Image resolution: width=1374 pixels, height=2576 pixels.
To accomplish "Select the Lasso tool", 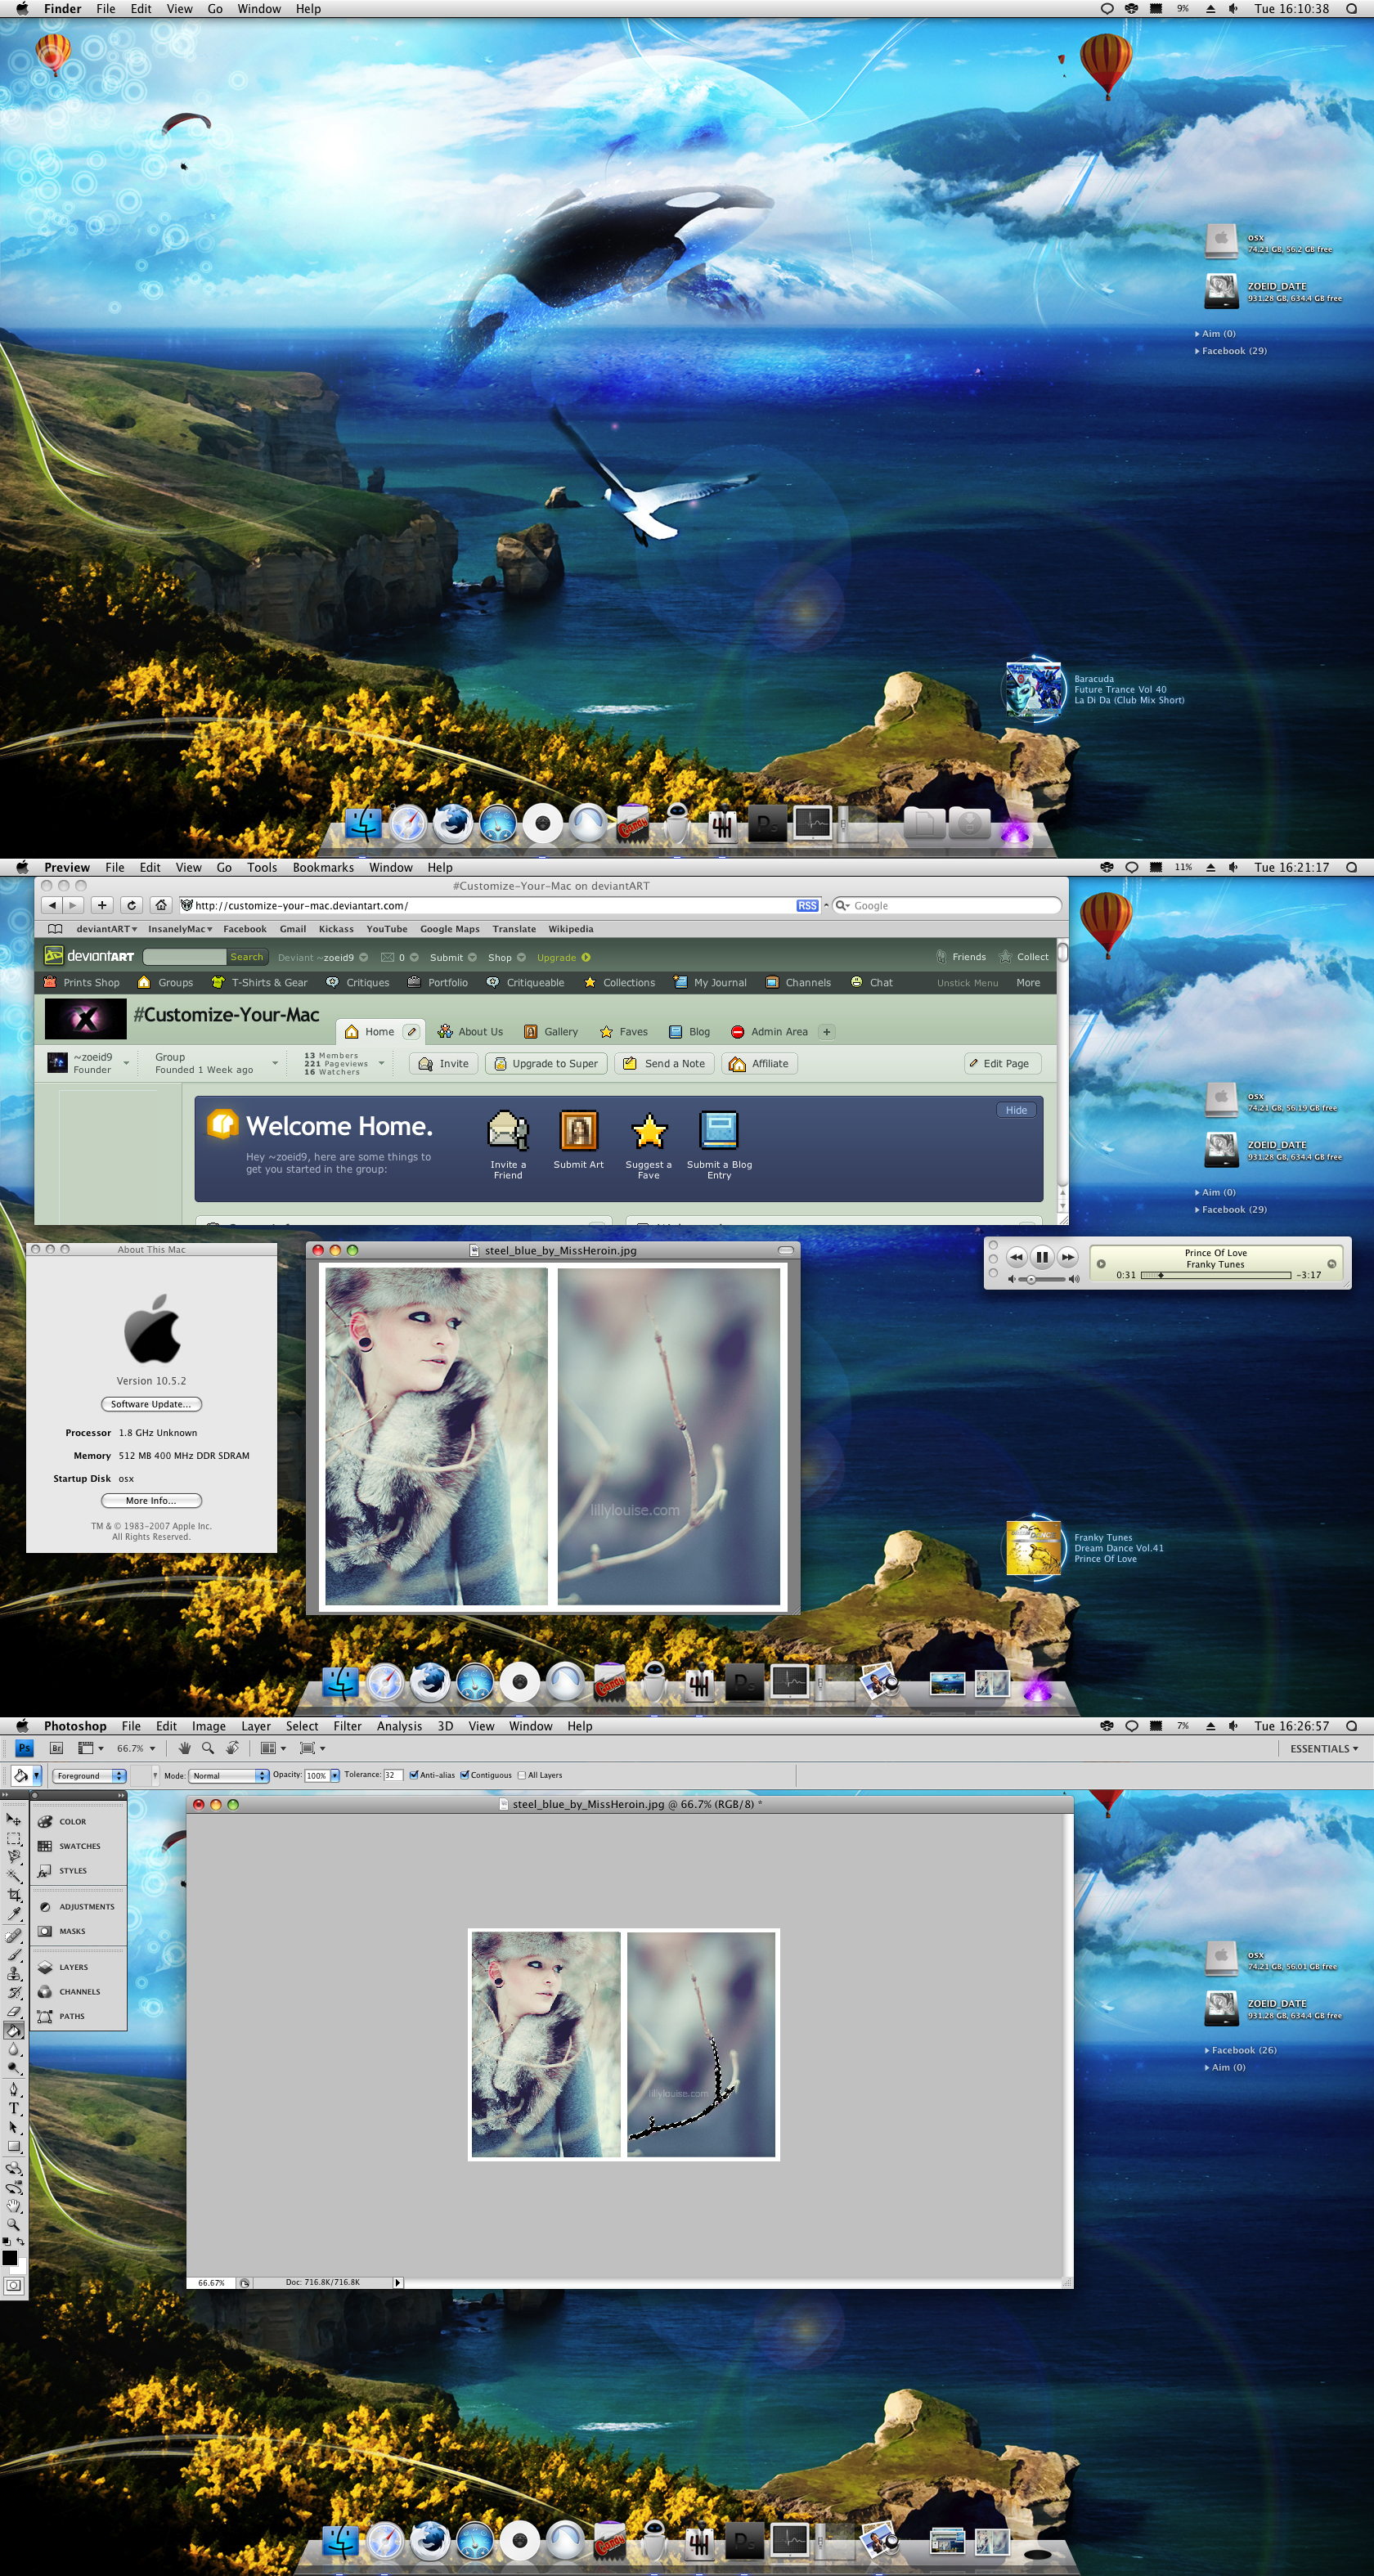I will click(14, 1856).
